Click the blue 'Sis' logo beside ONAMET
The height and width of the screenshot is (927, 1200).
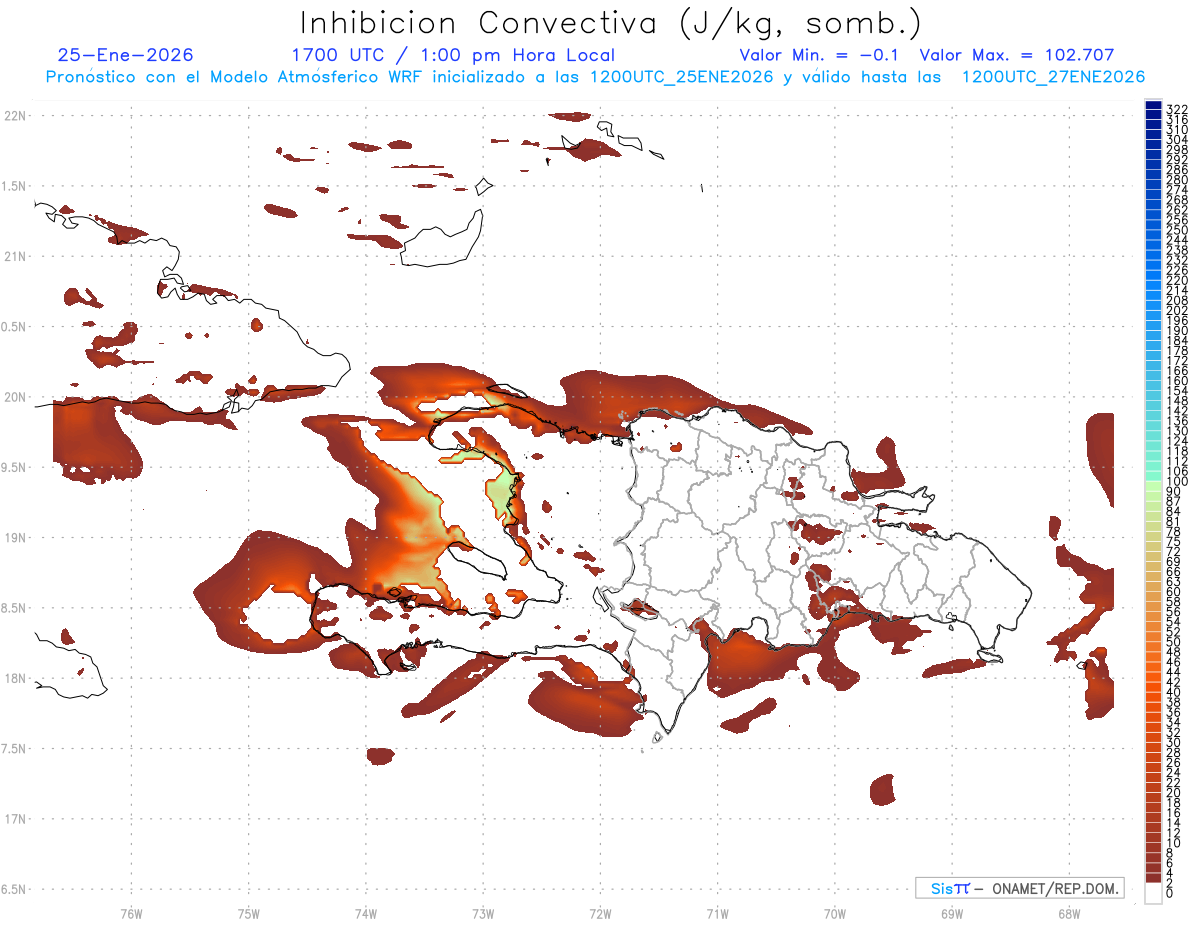click(942, 888)
